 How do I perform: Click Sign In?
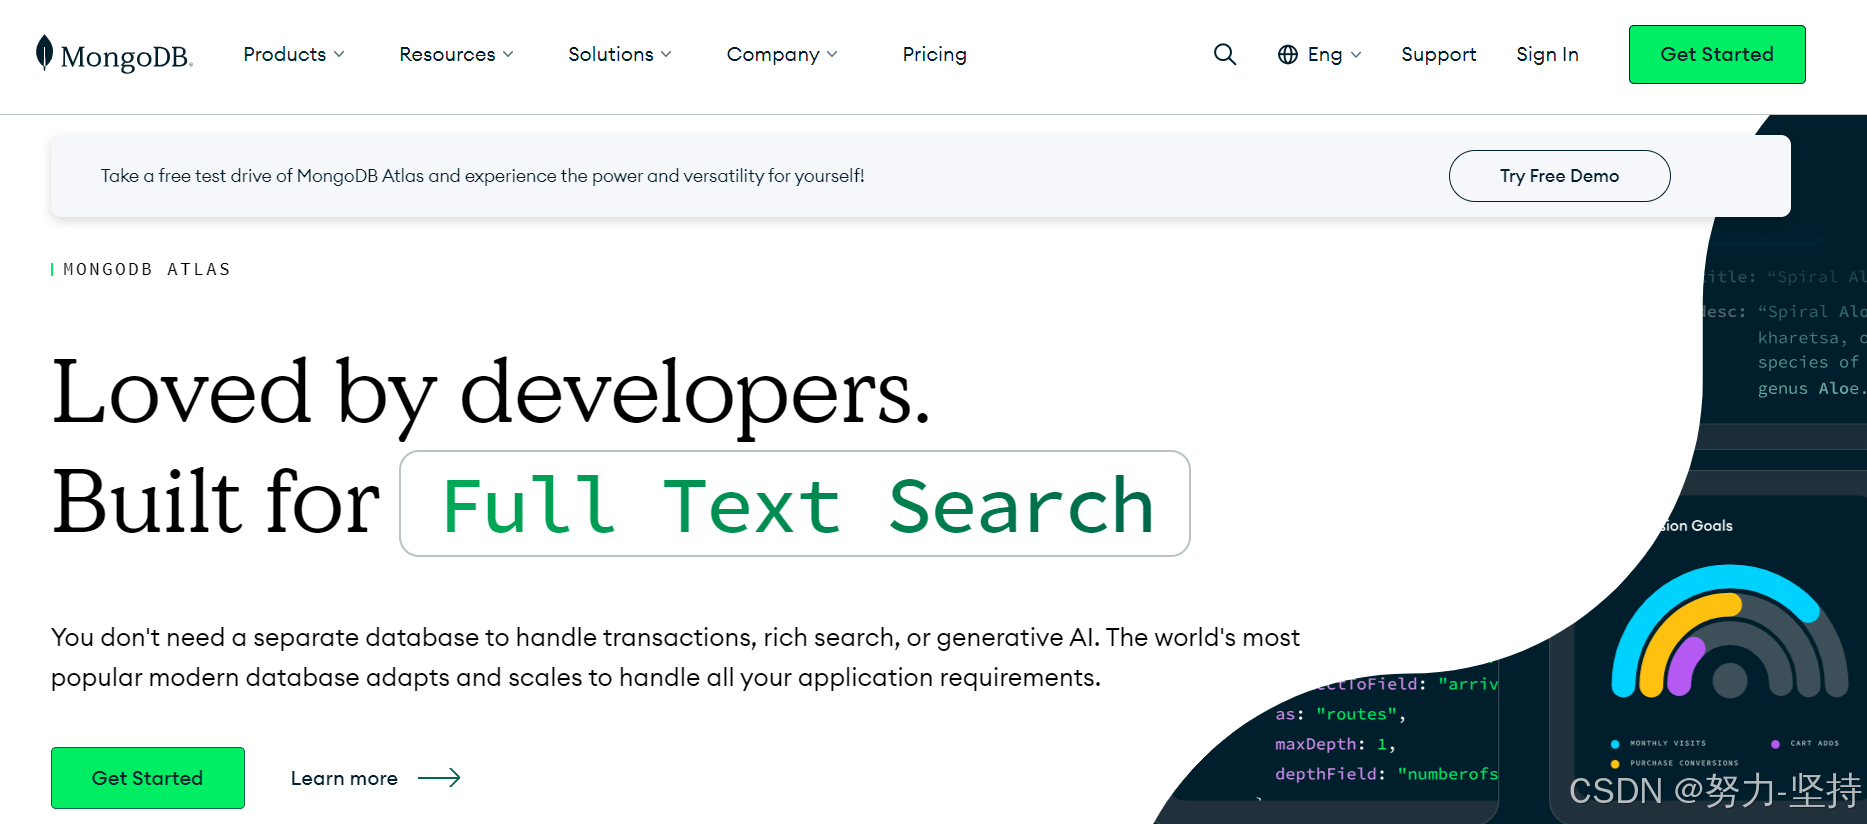[x=1547, y=55]
